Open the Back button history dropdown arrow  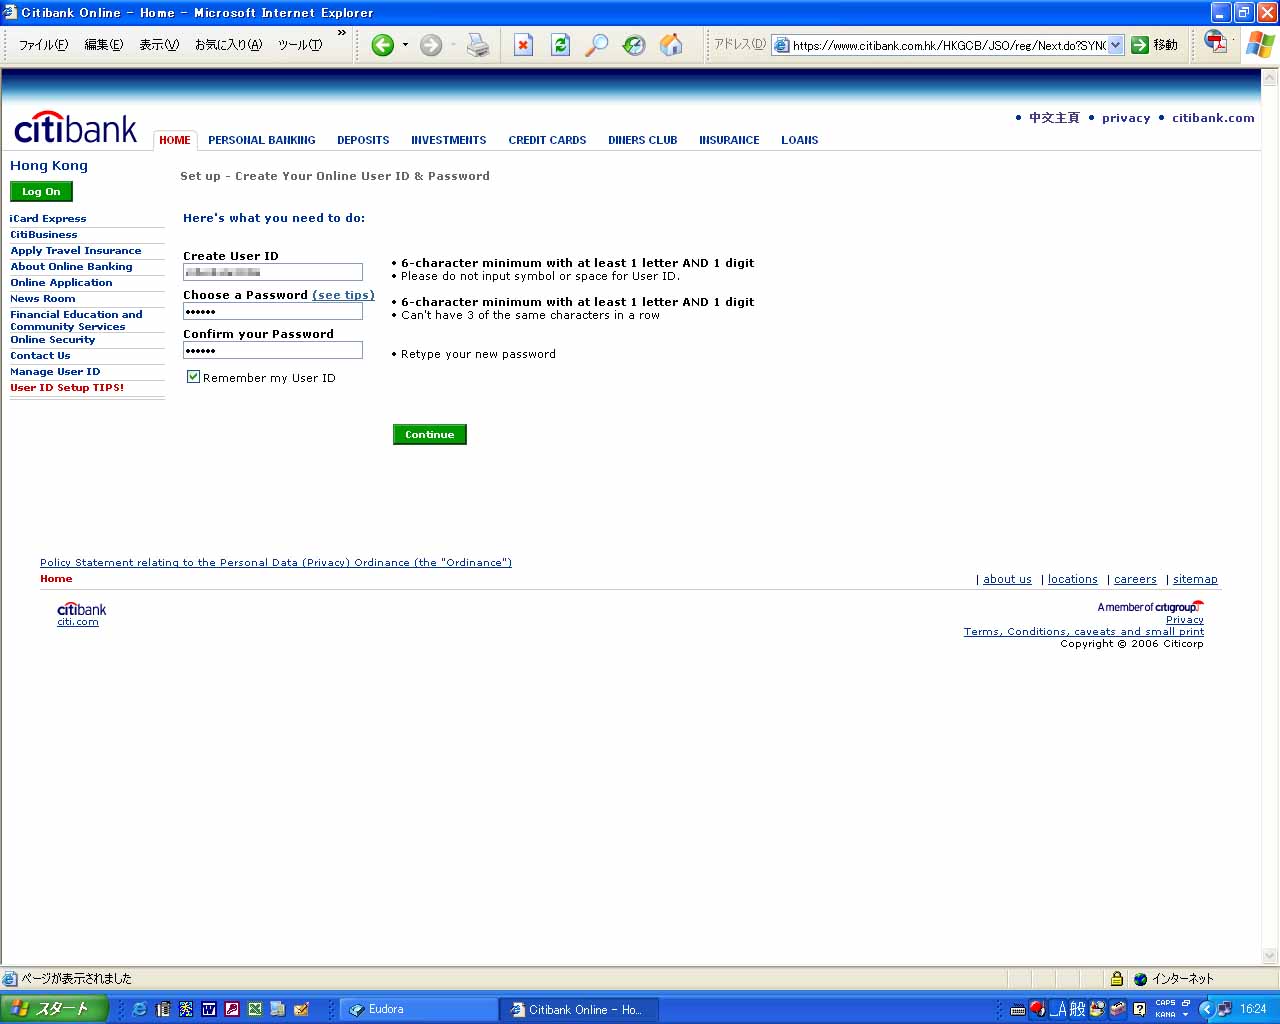(x=405, y=45)
